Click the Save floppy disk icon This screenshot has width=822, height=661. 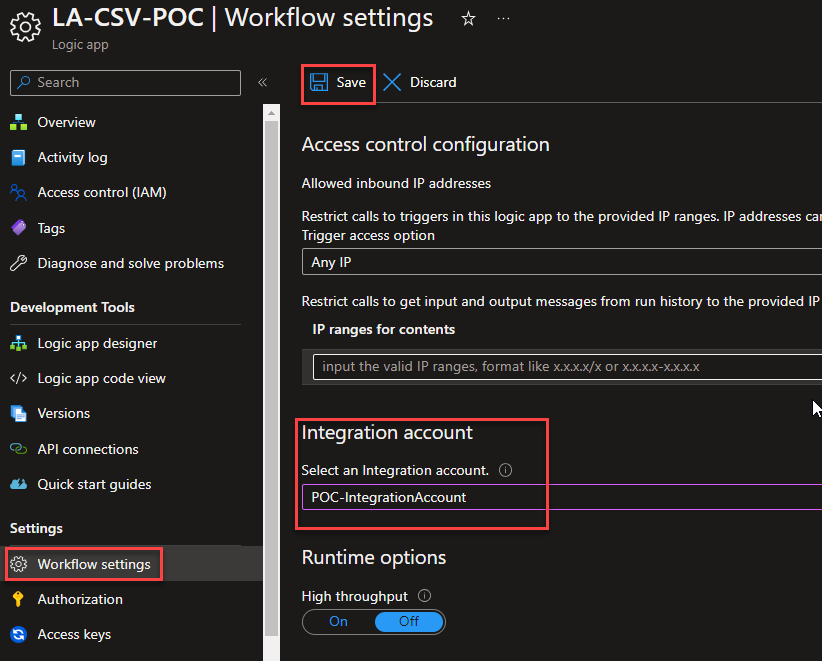[x=319, y=82]
